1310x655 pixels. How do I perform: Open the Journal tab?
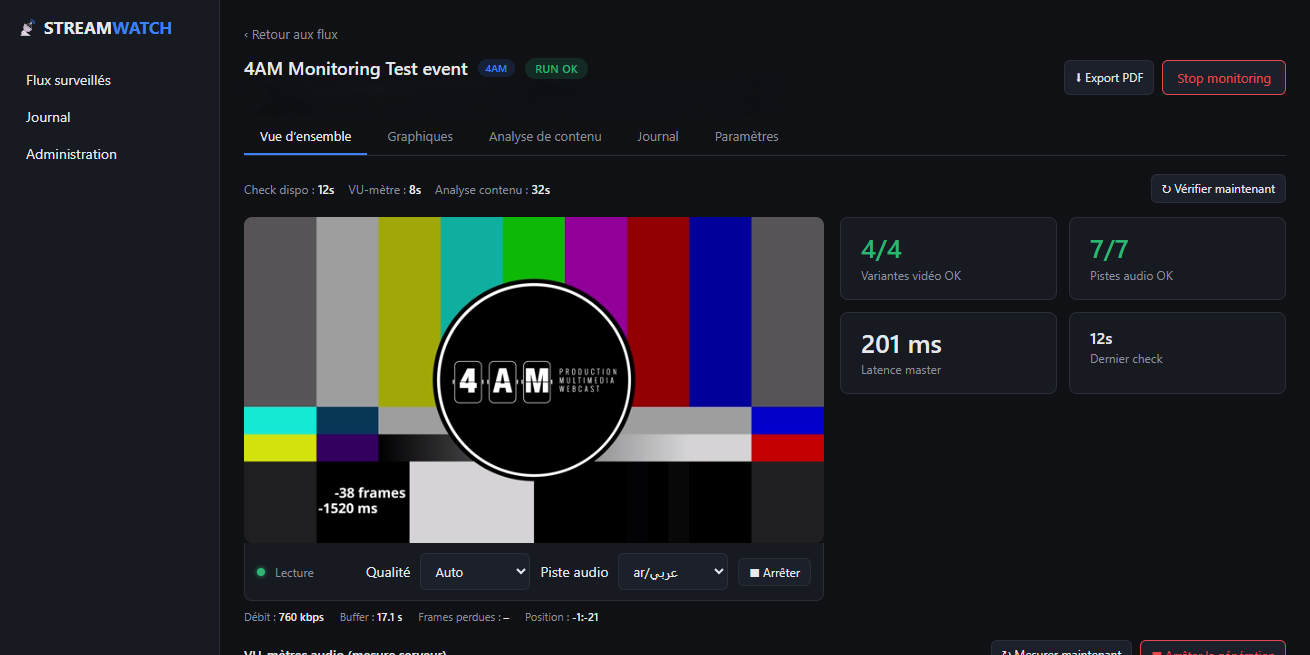click(658, 136)
